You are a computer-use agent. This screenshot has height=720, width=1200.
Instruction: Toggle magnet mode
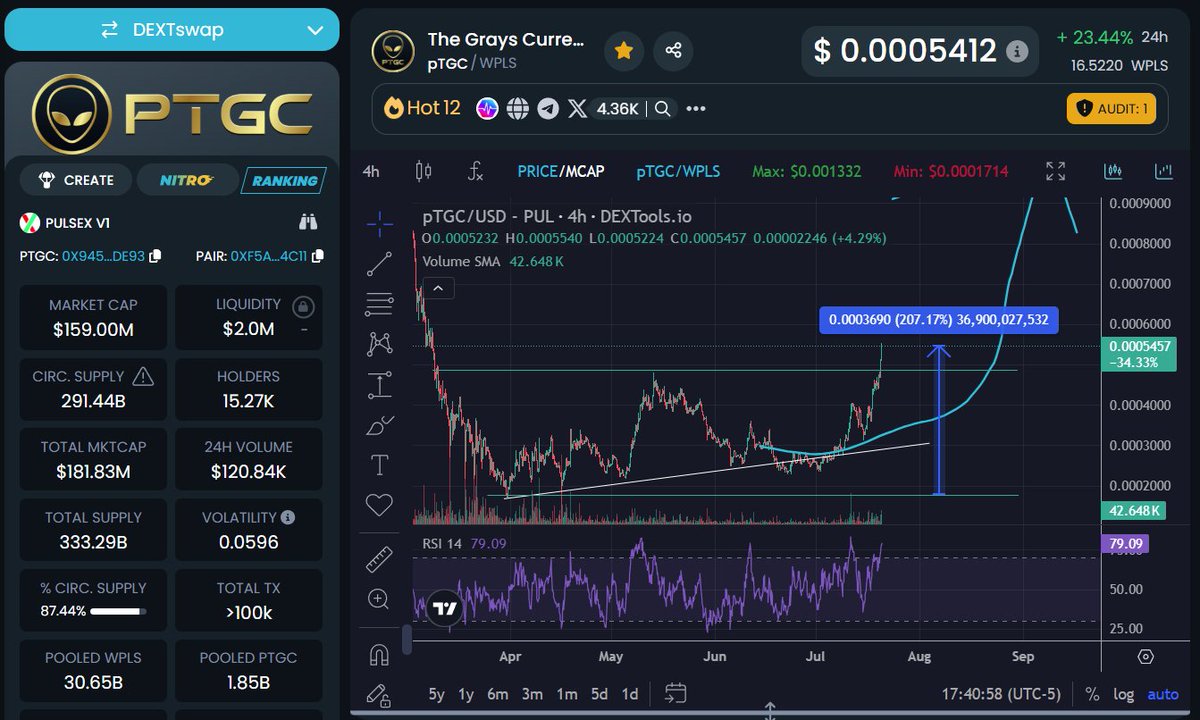click(x=379, y=655)
